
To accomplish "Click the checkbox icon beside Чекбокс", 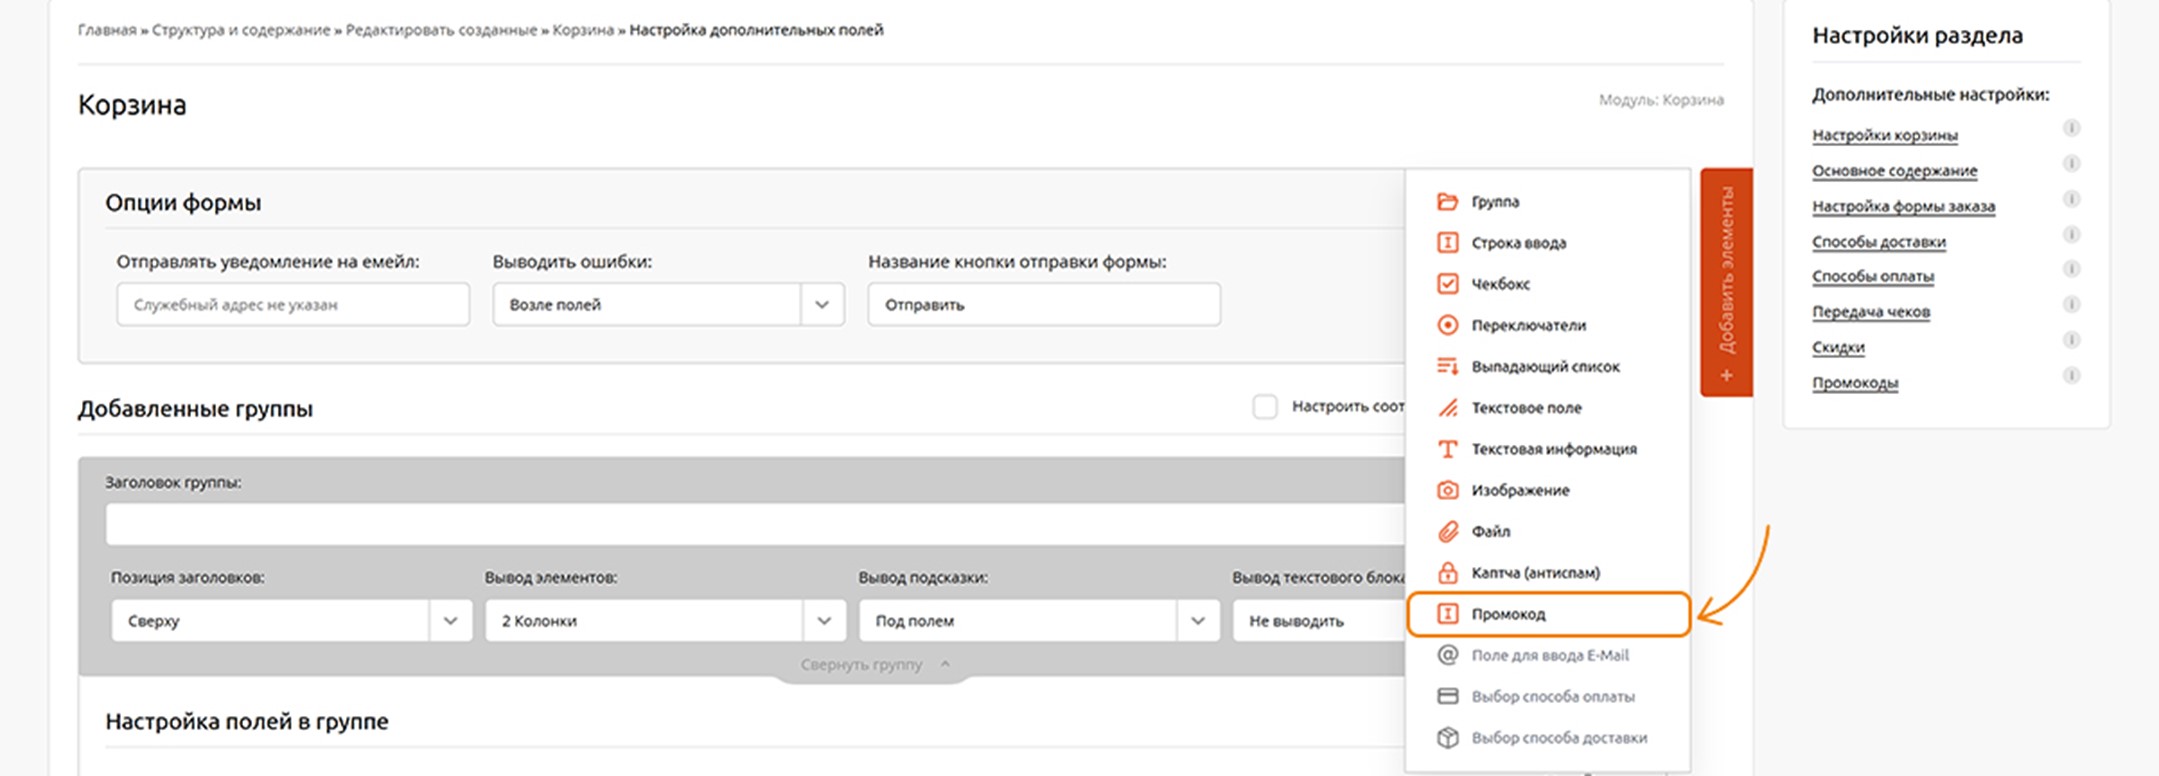I will coord(1447,284).
